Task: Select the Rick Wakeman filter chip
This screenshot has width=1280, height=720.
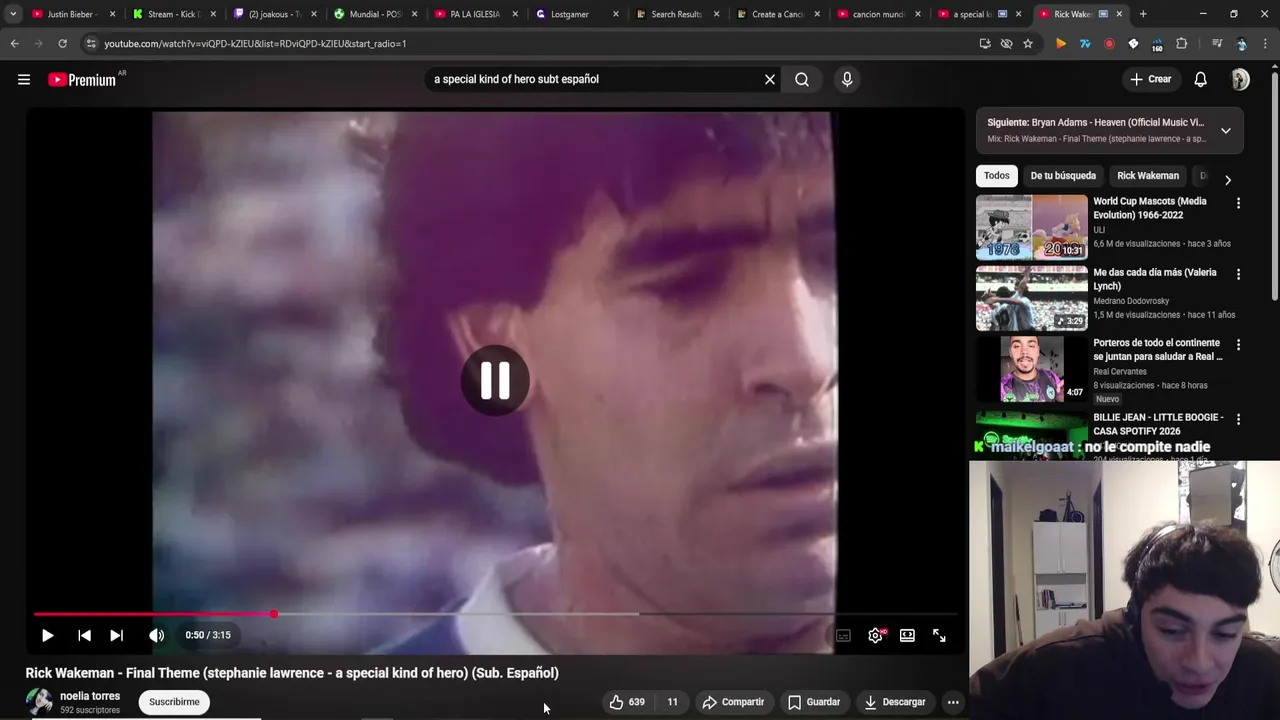Action: click(x=1148, y=175)
